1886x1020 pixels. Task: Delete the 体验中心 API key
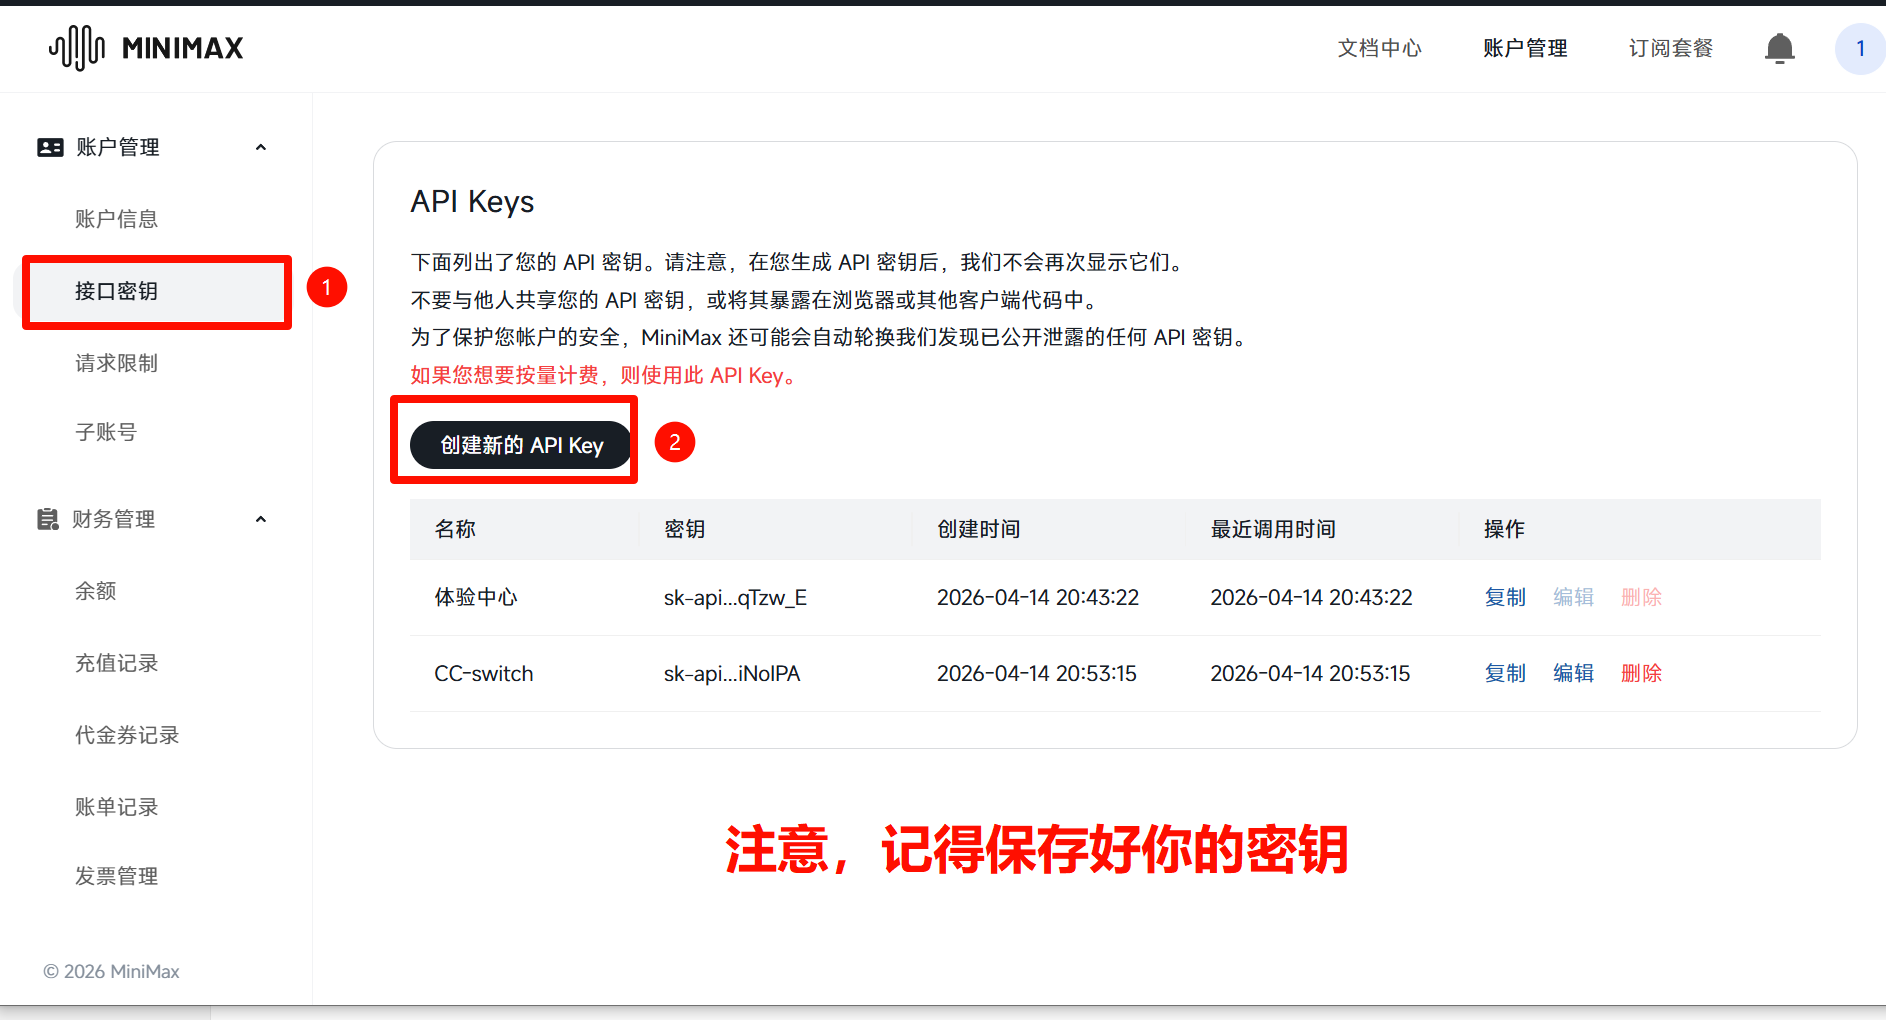pos(1641,597)
